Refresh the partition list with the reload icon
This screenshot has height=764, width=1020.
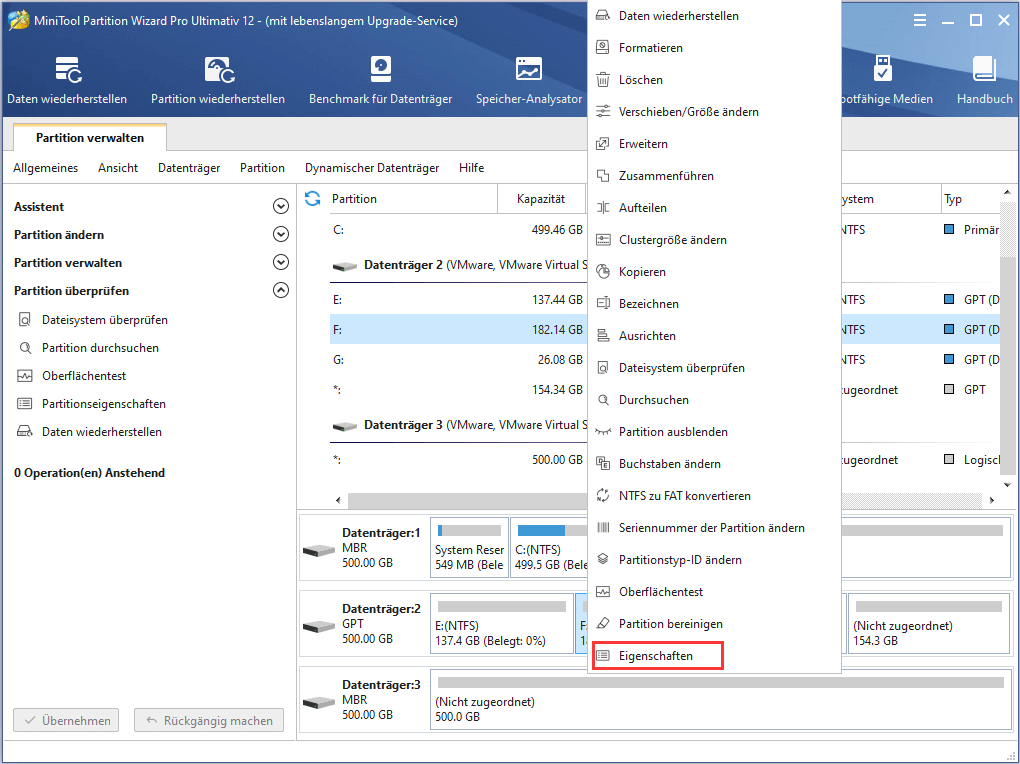pyautogui.click(x=312, y=198)
